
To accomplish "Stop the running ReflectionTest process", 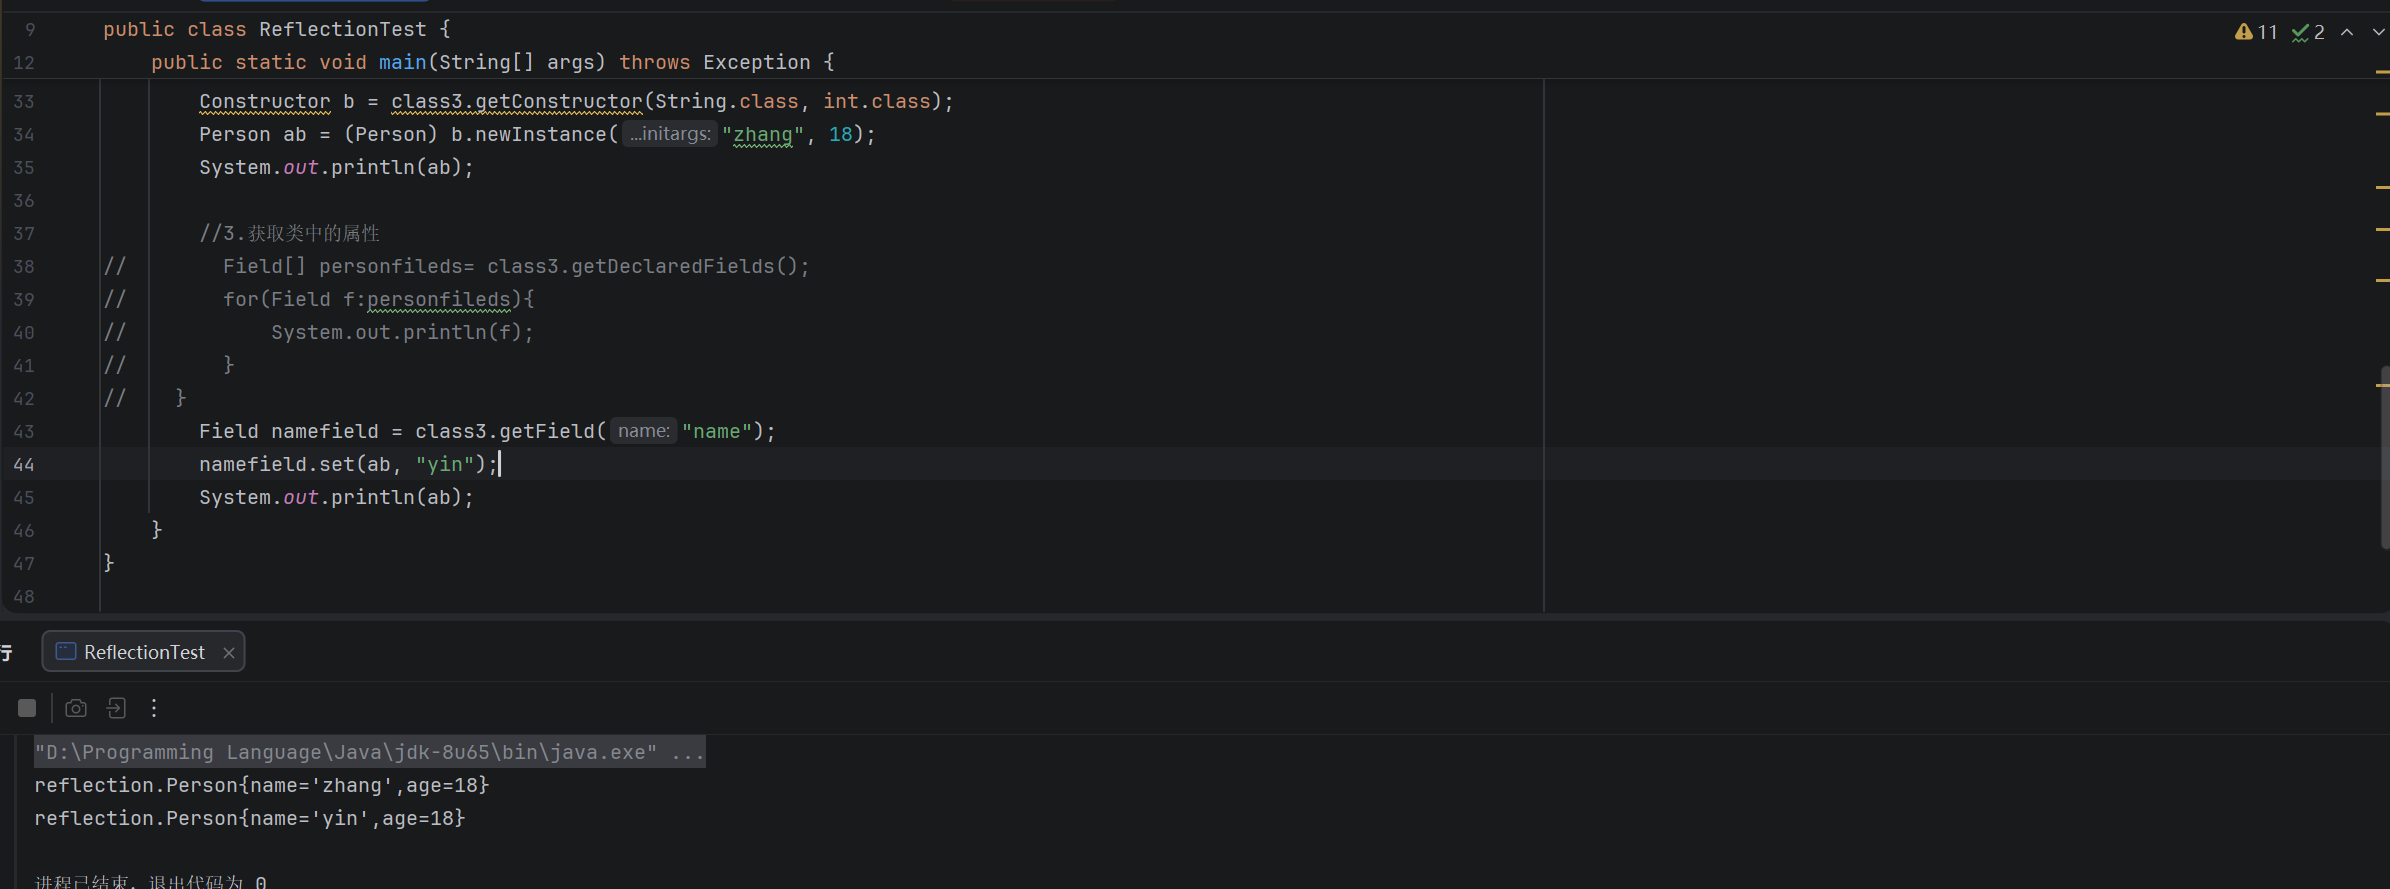I will (27, 708).
